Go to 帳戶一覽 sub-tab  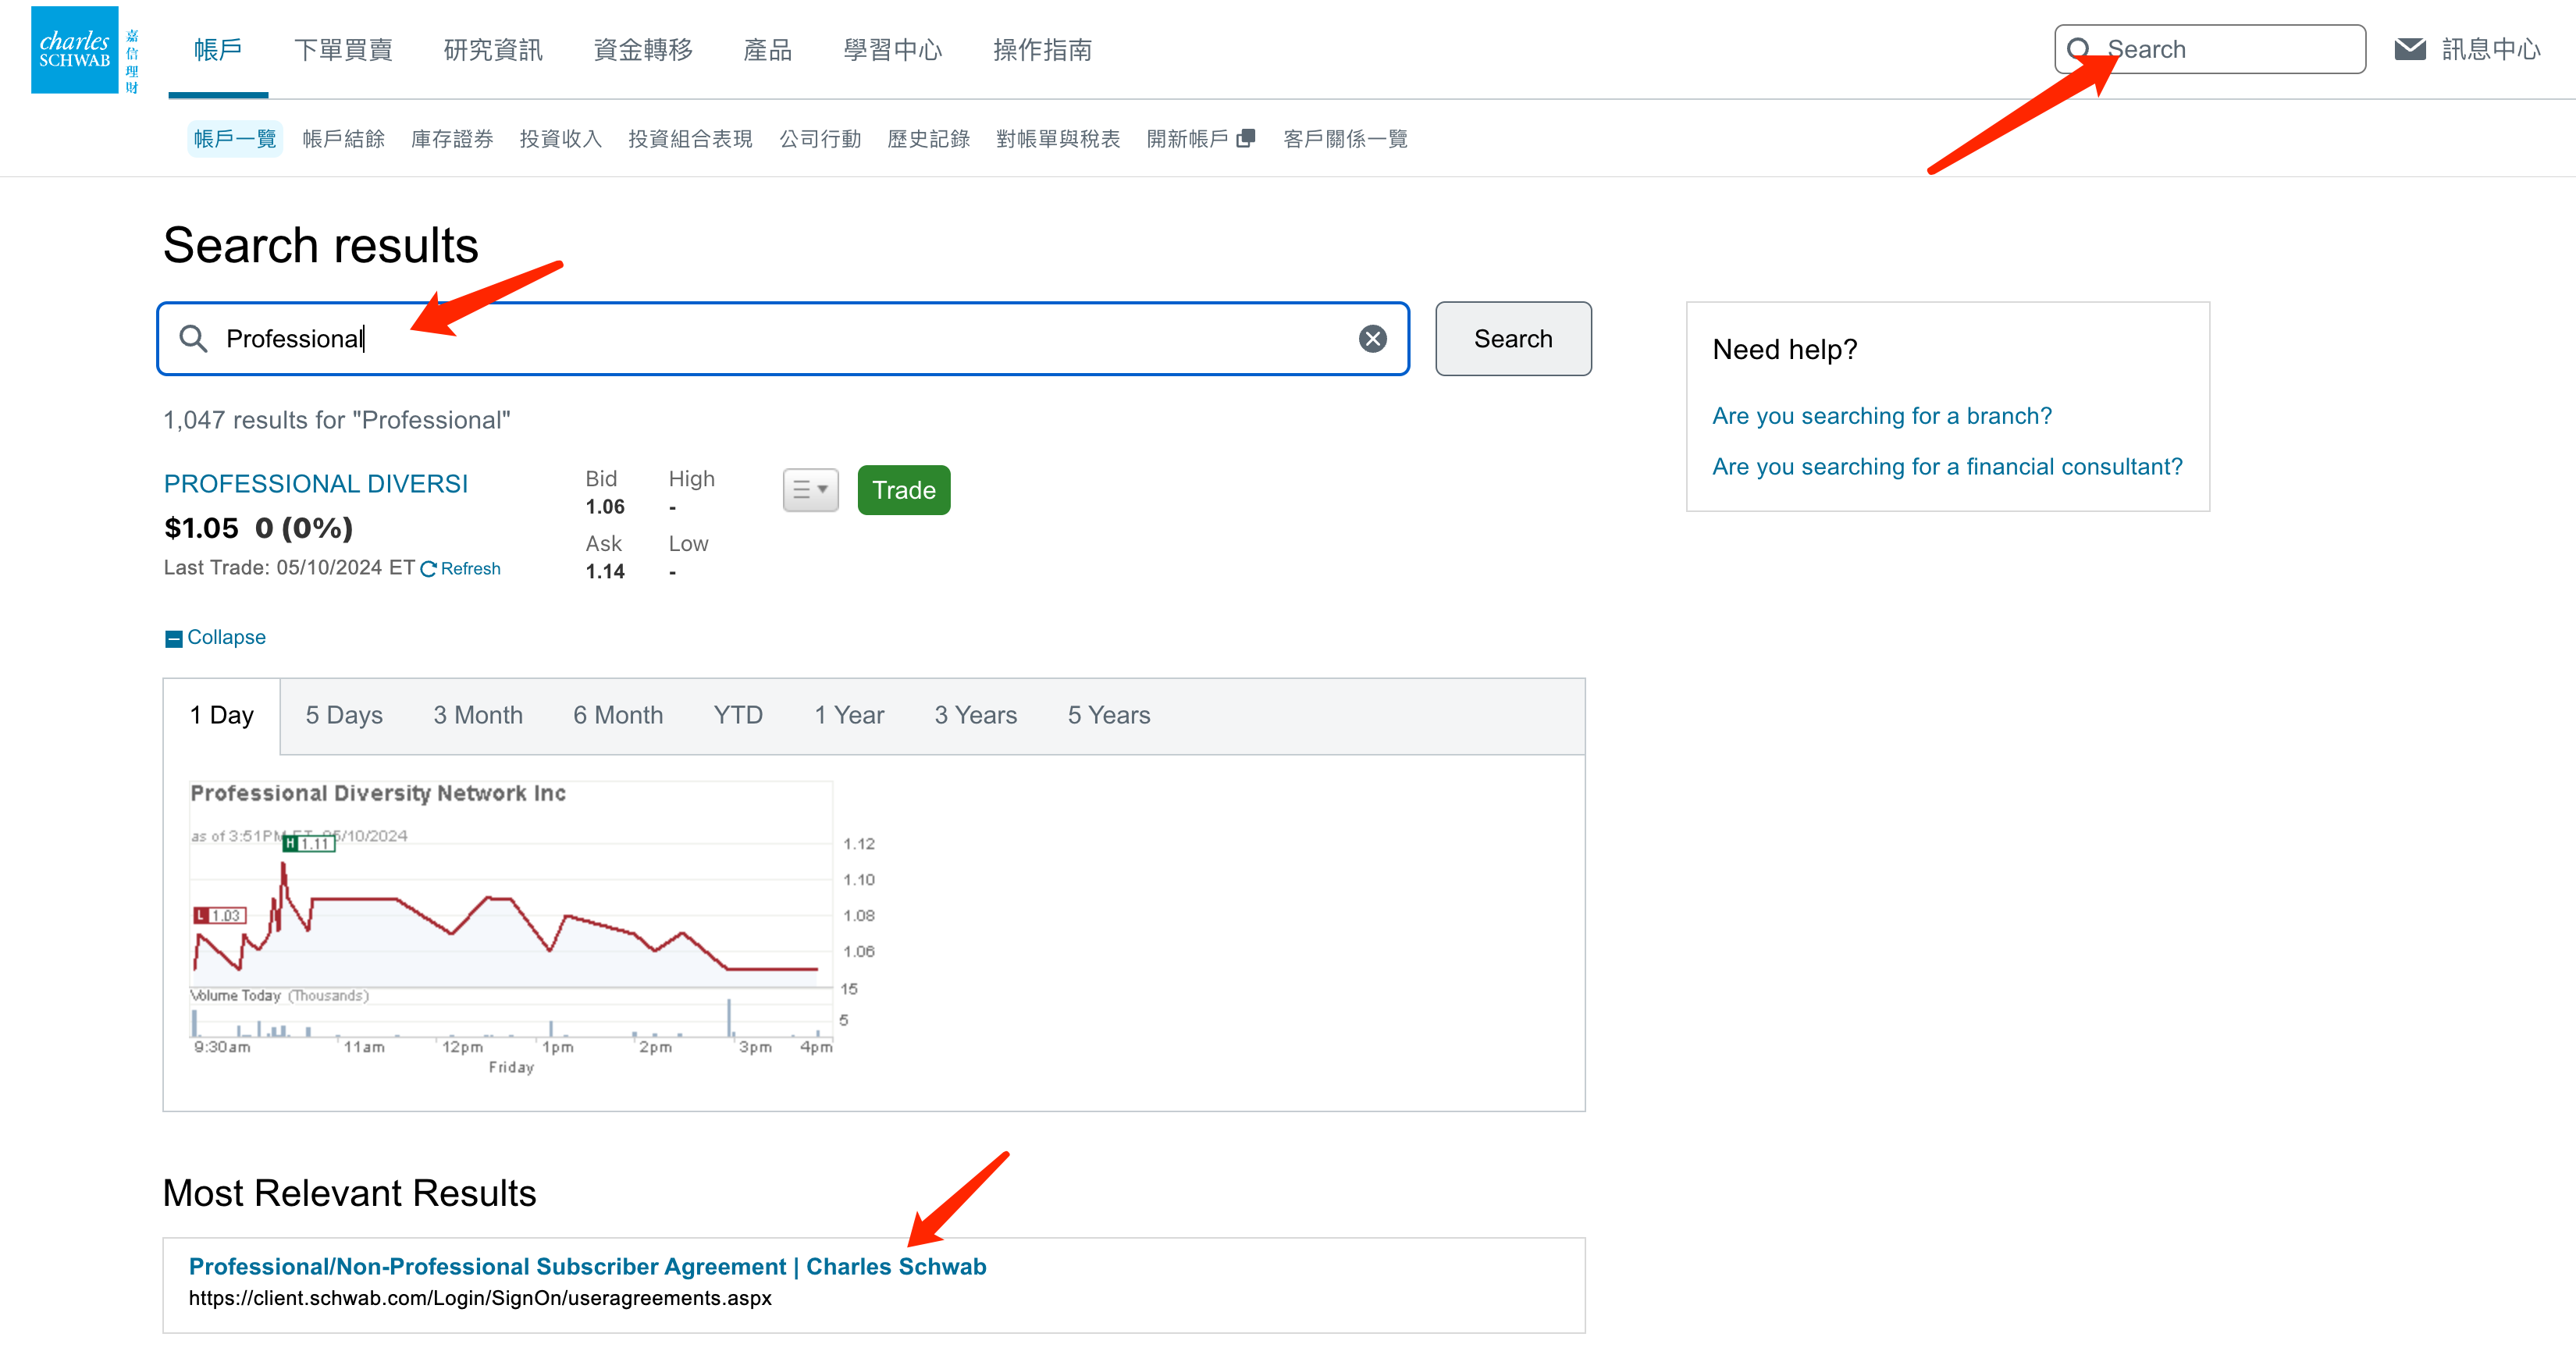coord(235,139)
